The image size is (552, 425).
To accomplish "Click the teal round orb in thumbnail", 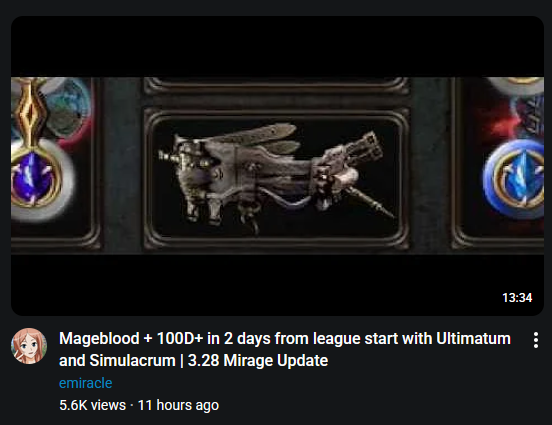I will (67, 109).
